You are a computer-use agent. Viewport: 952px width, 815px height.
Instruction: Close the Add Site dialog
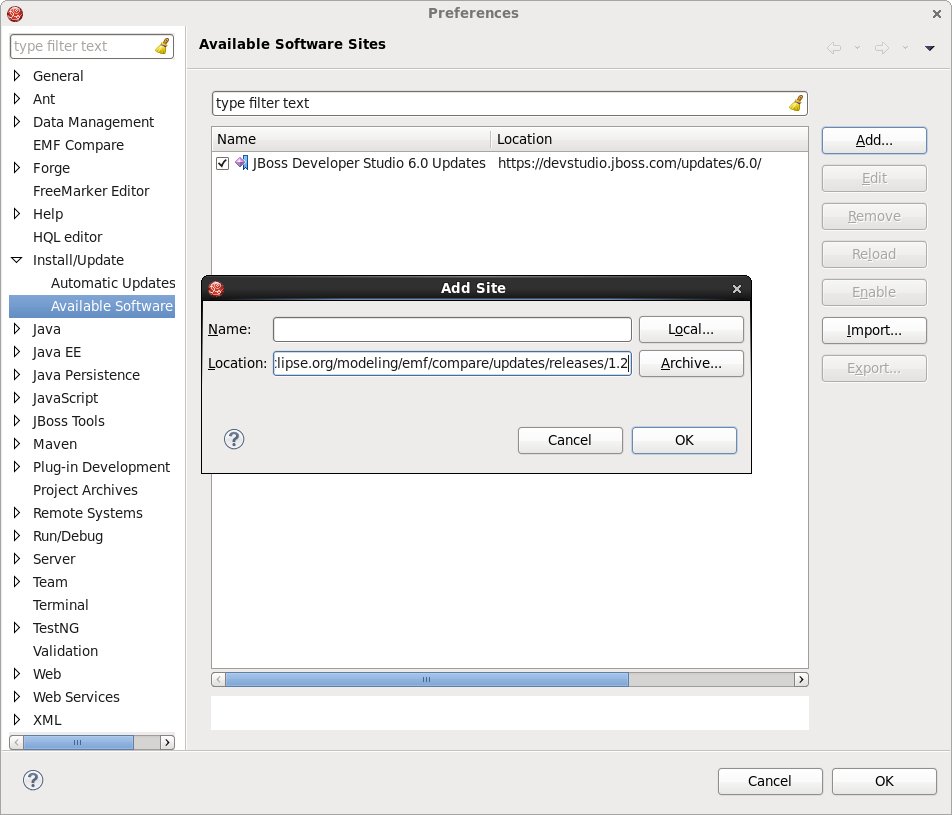tap(736, 289)
